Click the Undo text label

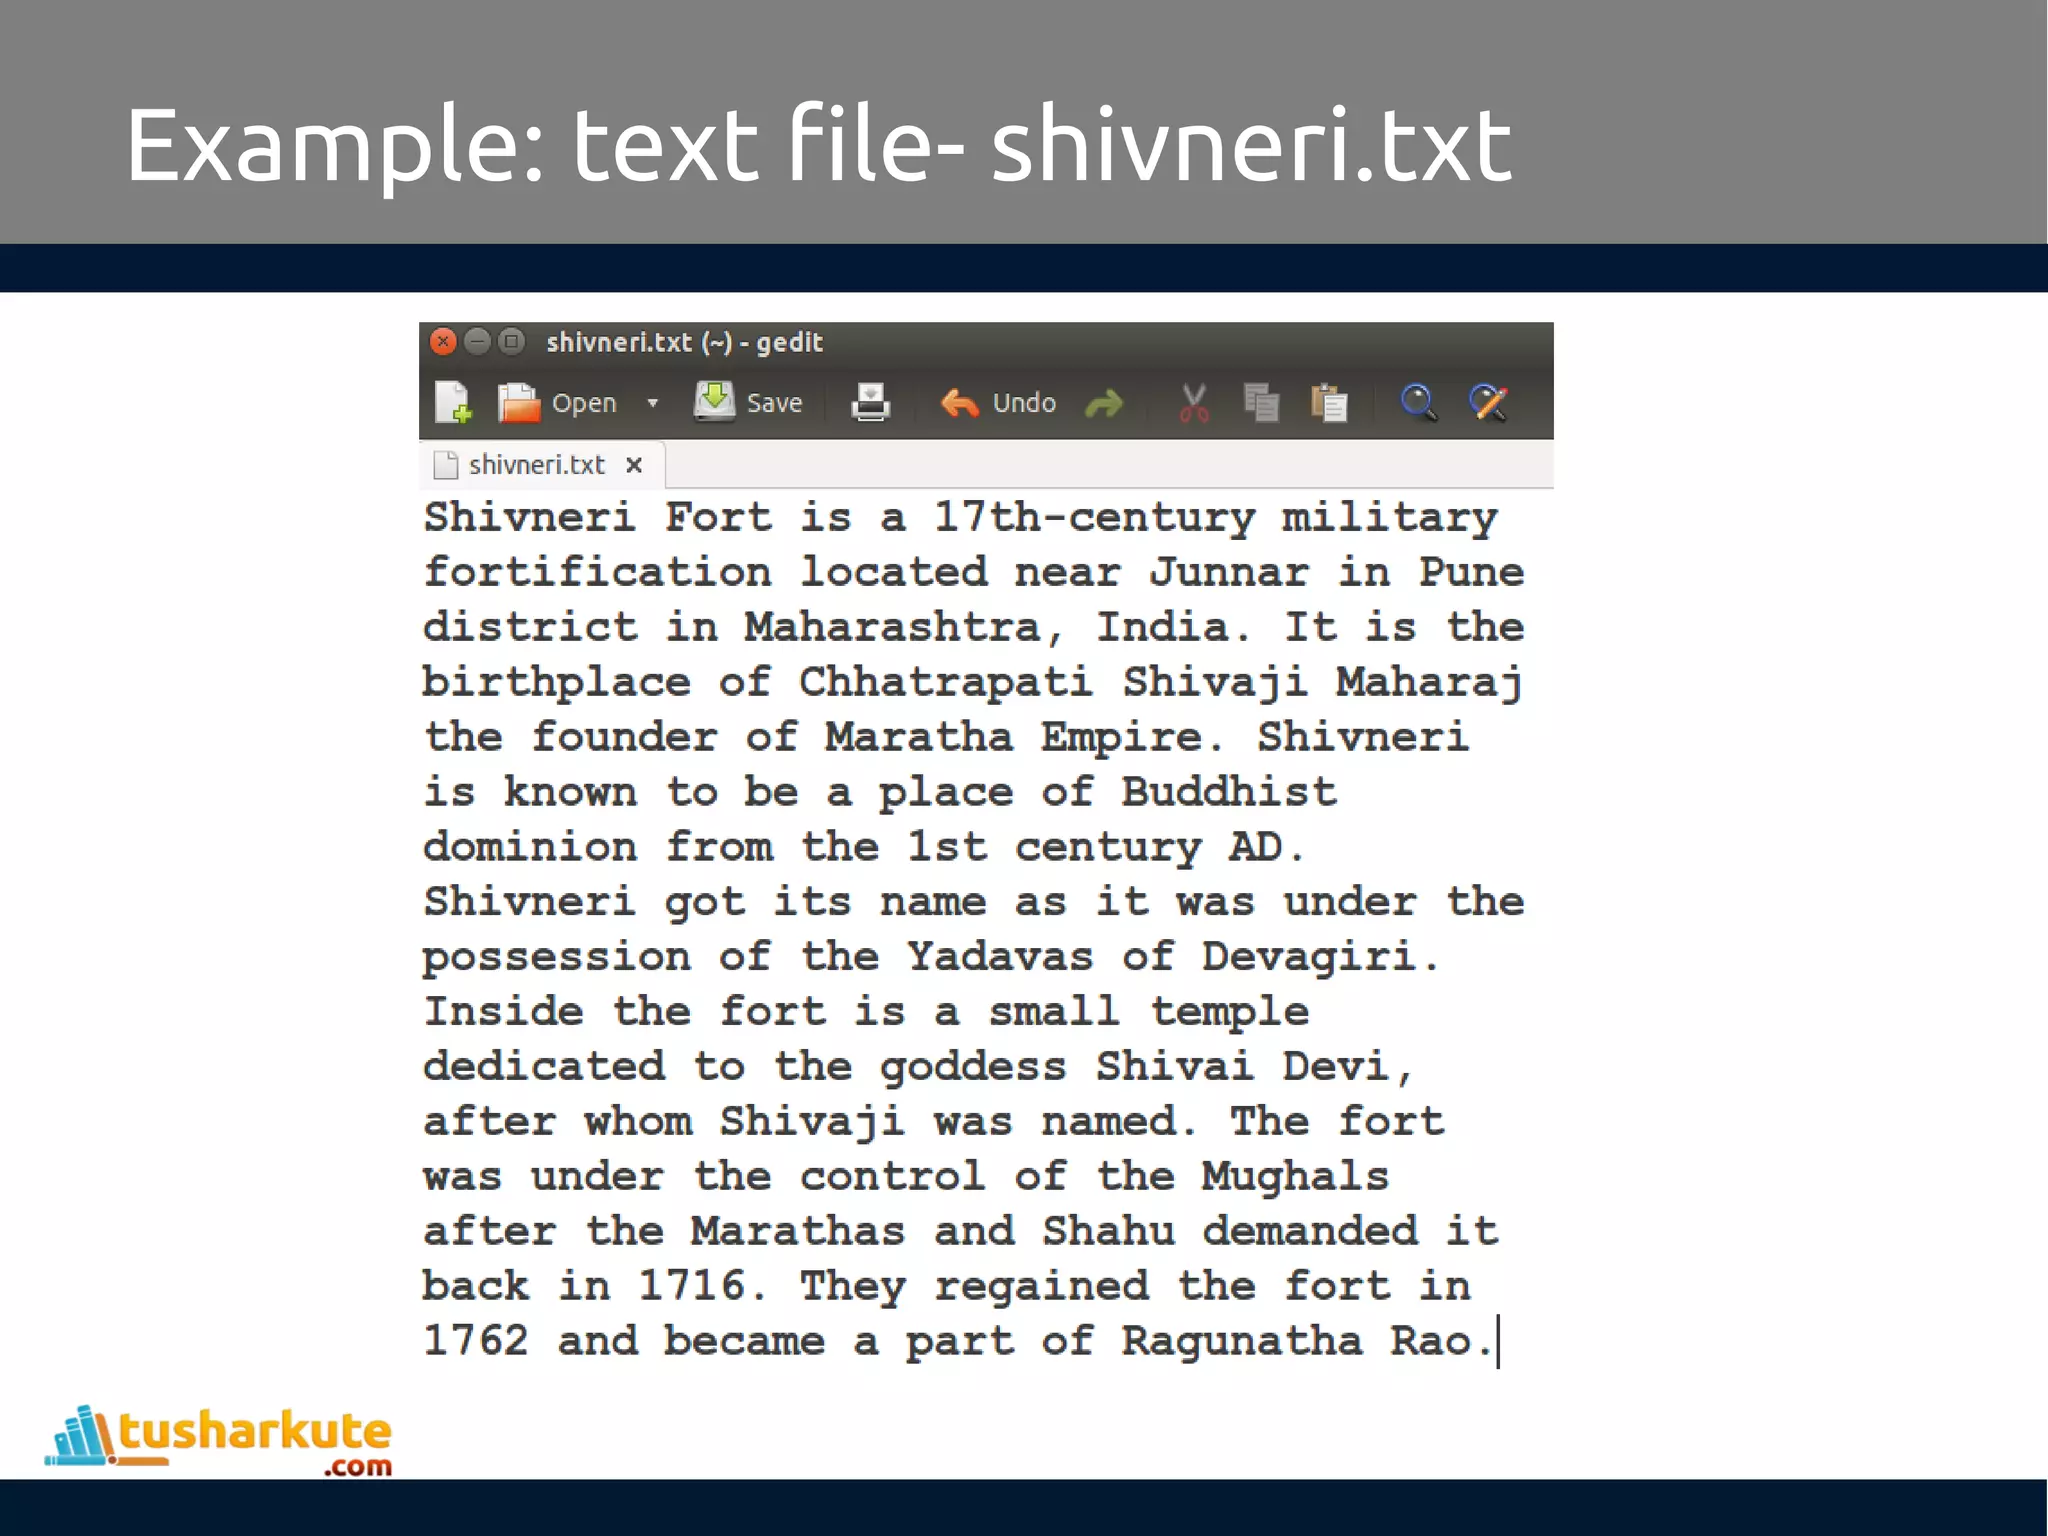1024,403
